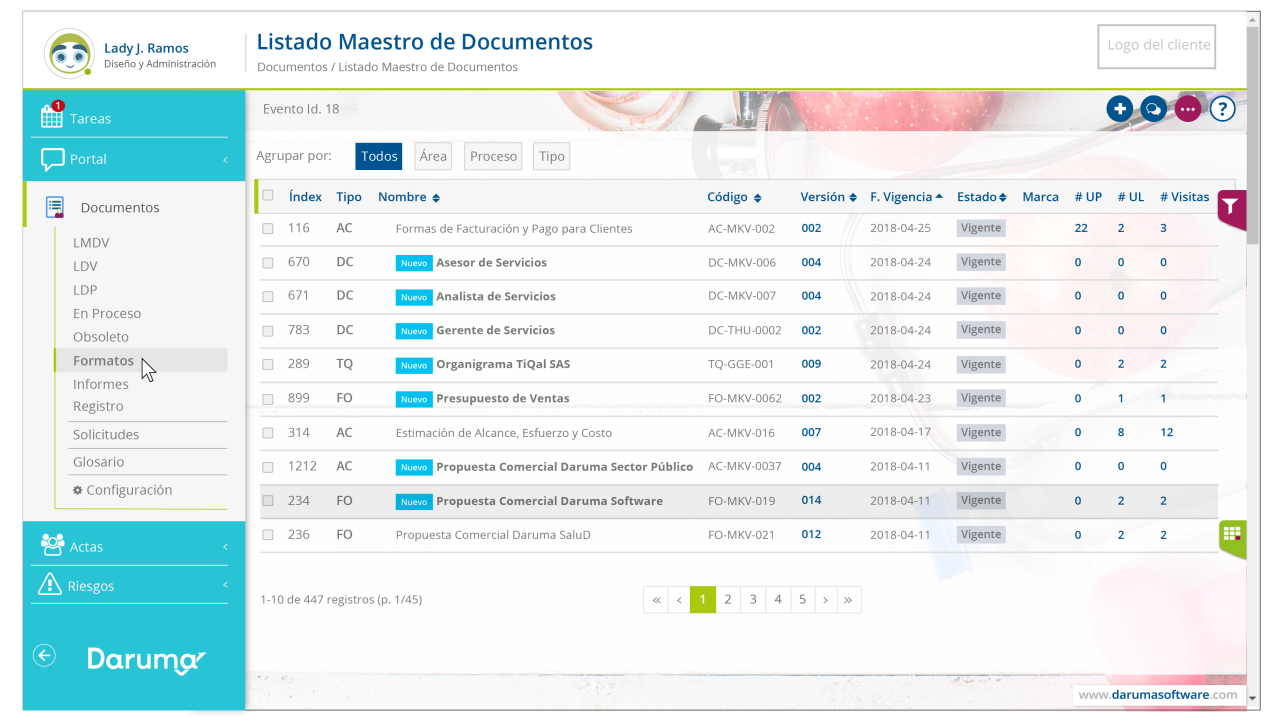Open the magenta filter funnel tab
1280x722 pixels.
(1231, 208)
